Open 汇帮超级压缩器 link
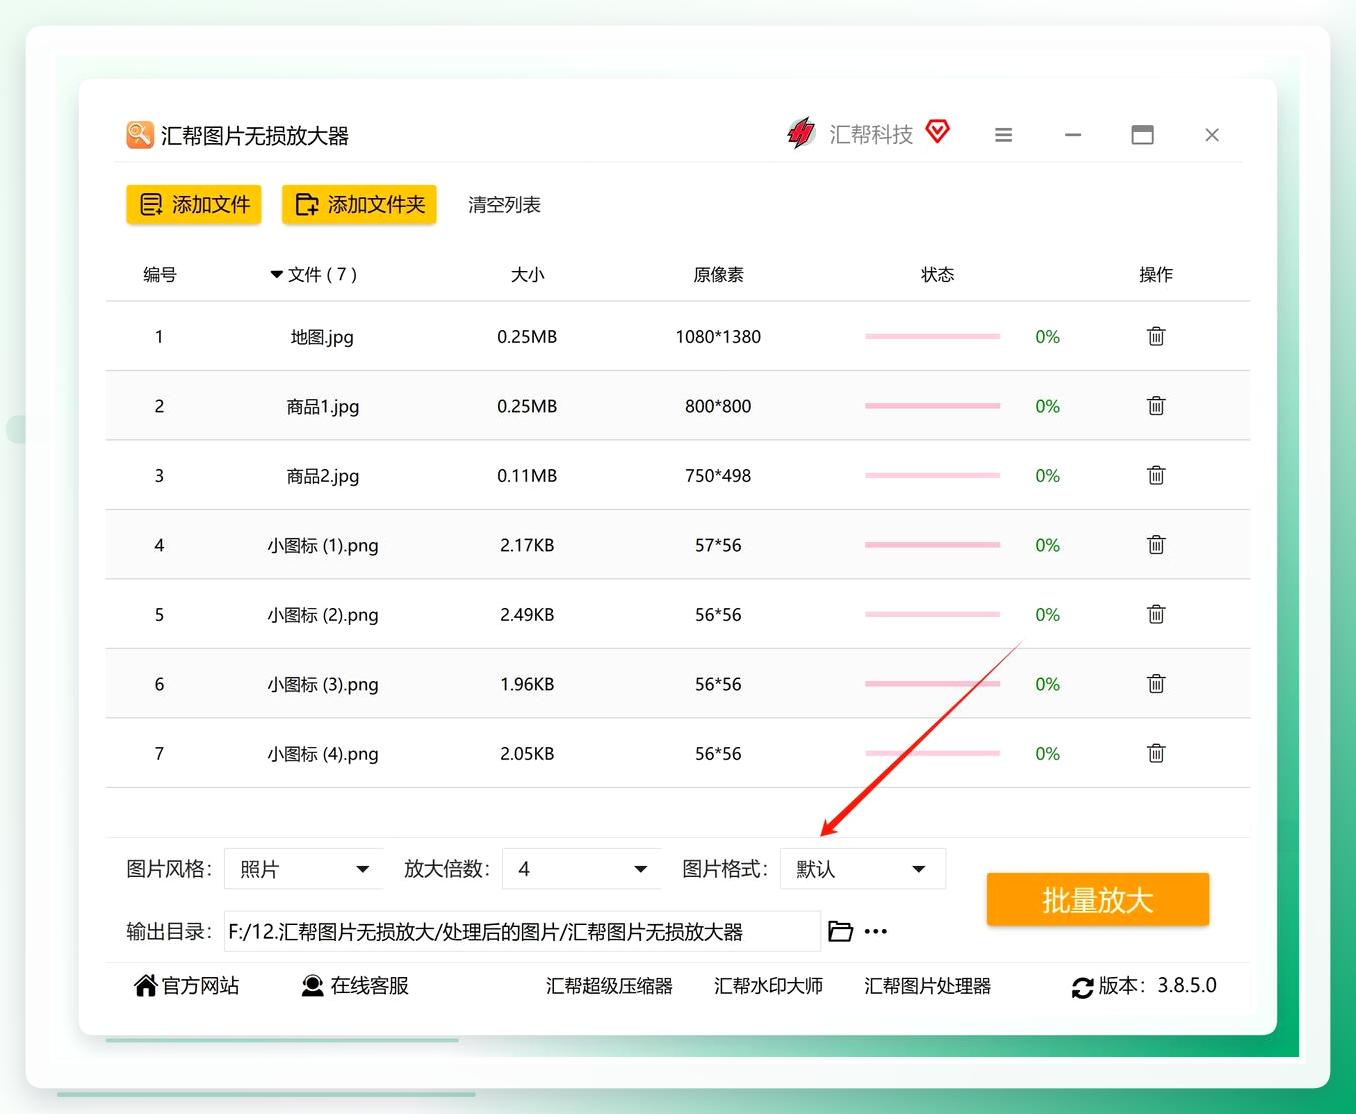The image size is (1356, 1114). click(x=609, y=986)
